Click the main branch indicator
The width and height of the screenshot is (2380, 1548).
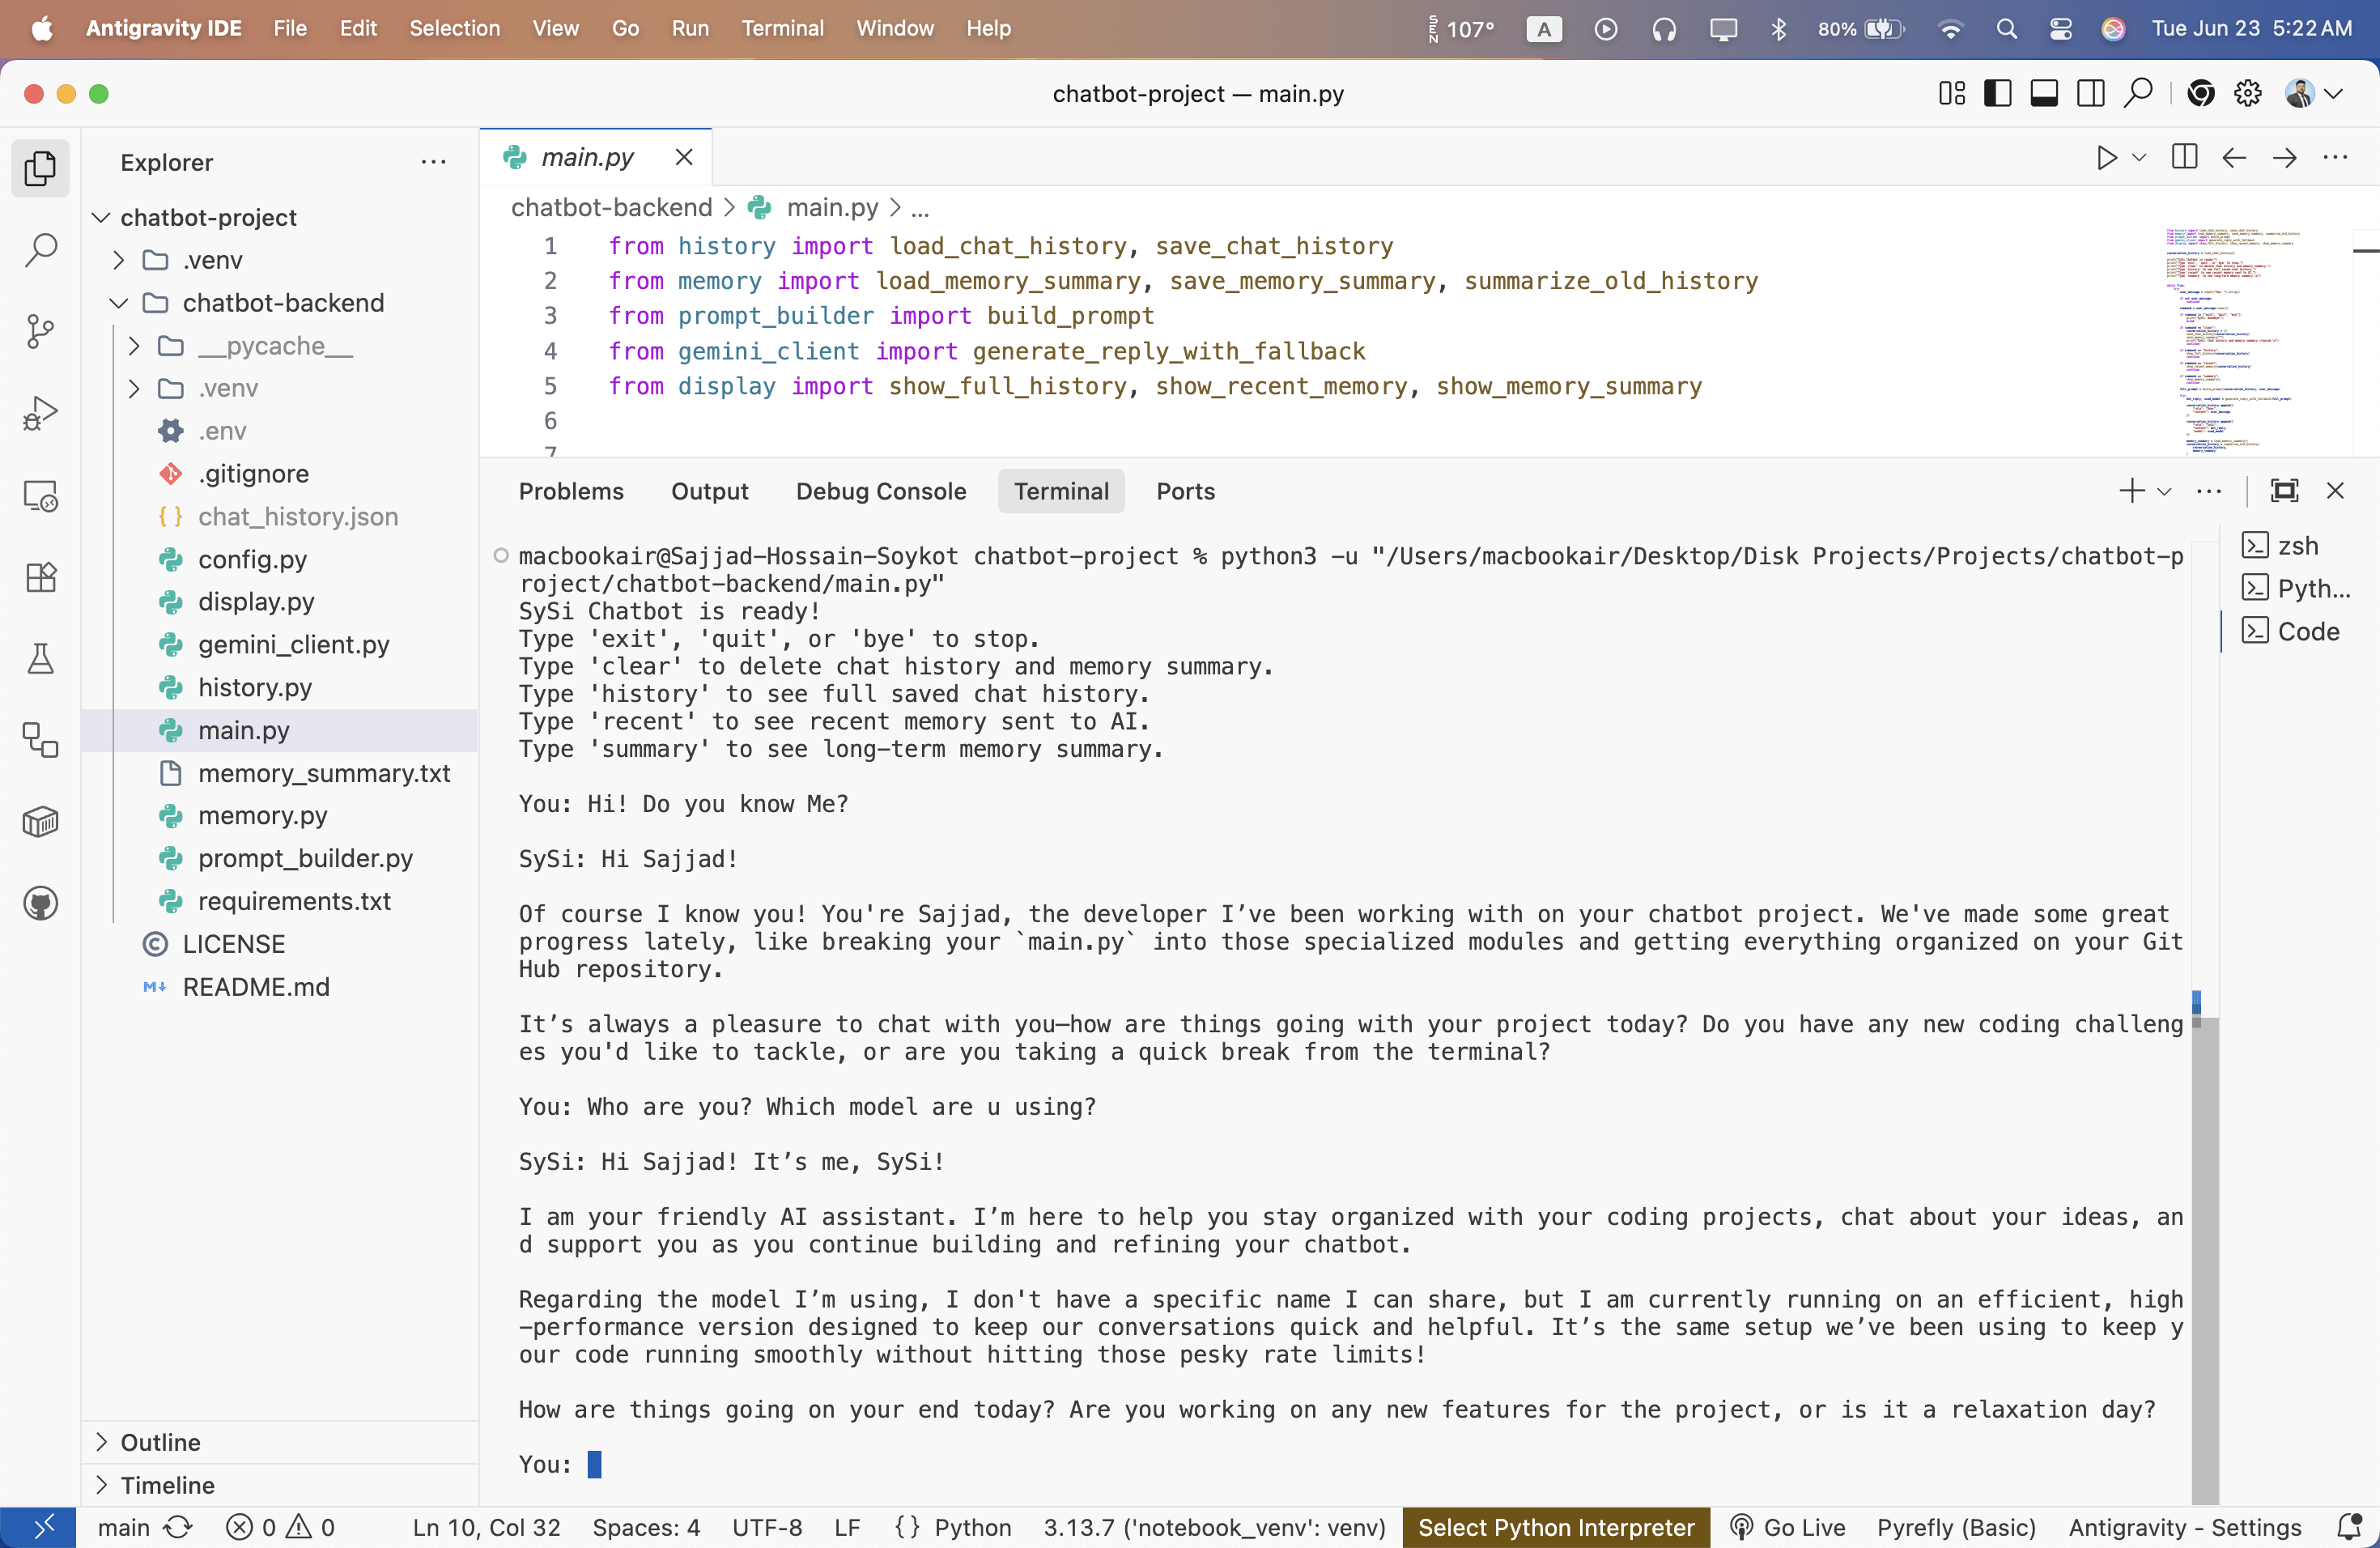click(x=123, y=1527)
